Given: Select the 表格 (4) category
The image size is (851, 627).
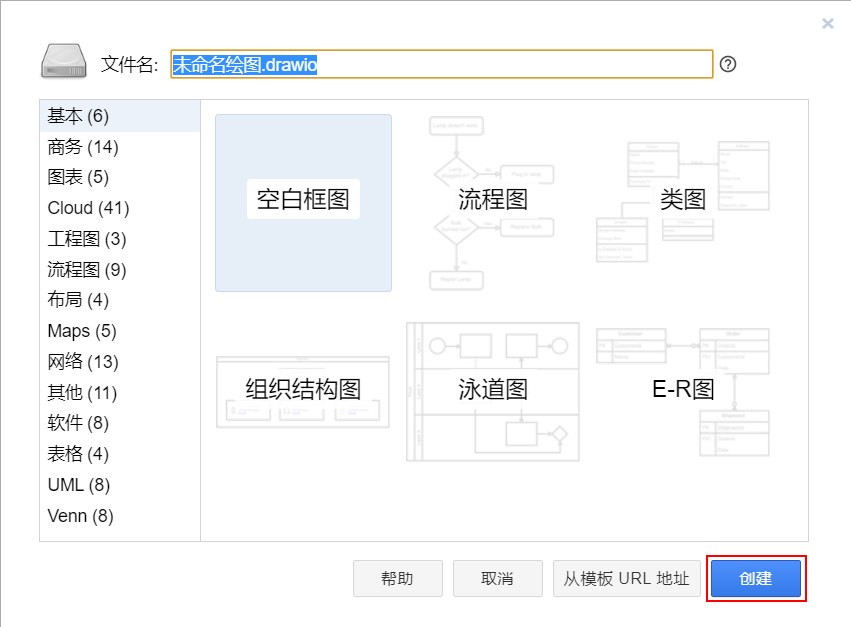Looking at the screenshot, I should tap(119, 453).
